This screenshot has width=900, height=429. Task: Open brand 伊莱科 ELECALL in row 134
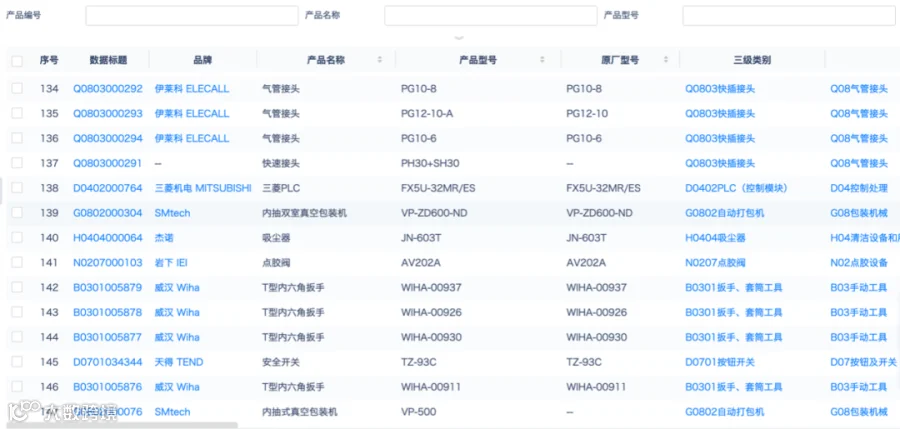click(192, 88)
